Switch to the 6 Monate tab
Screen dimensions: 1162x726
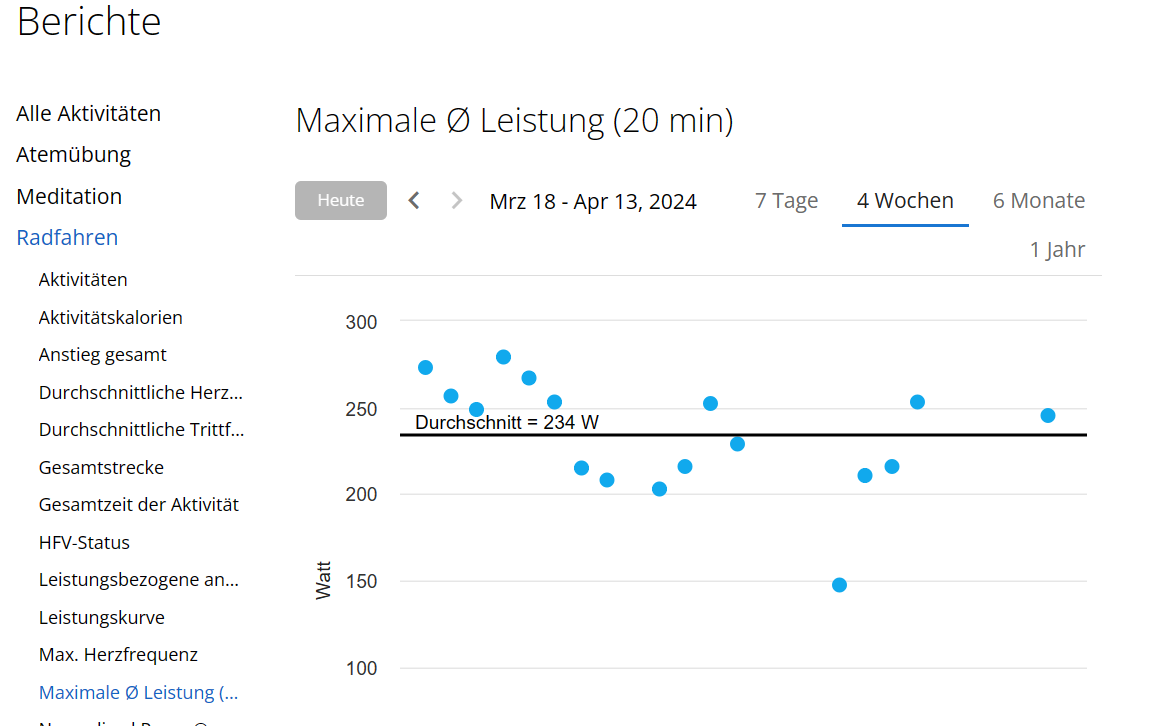pos(1038,201)
